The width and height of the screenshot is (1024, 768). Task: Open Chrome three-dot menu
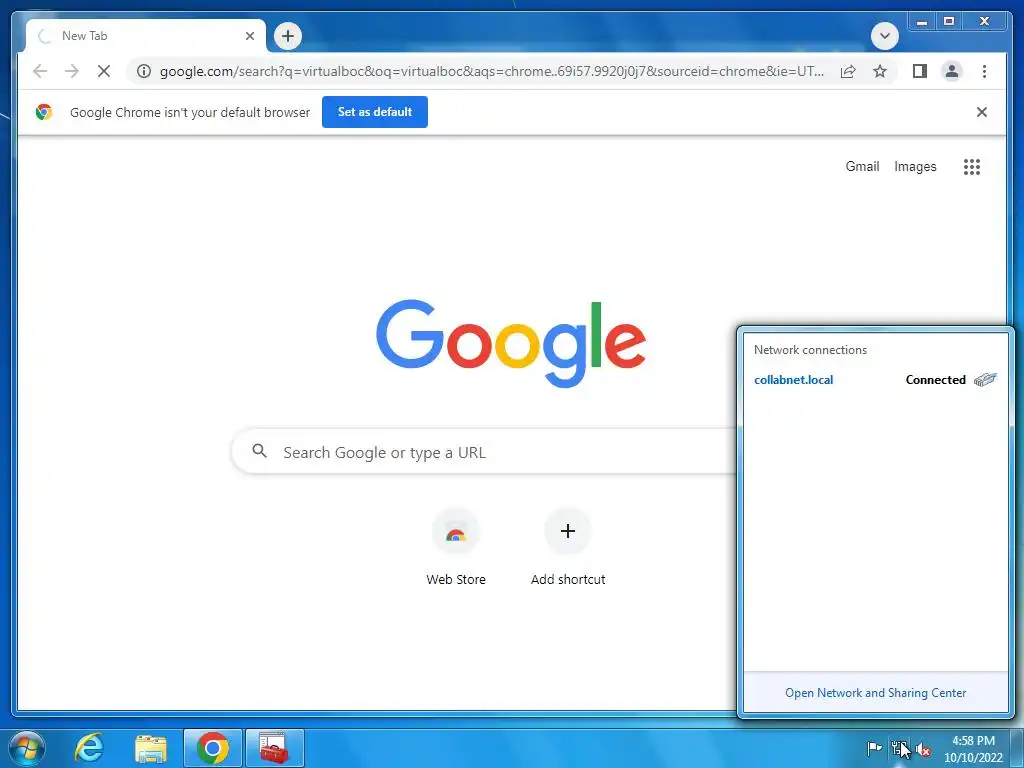984,71
